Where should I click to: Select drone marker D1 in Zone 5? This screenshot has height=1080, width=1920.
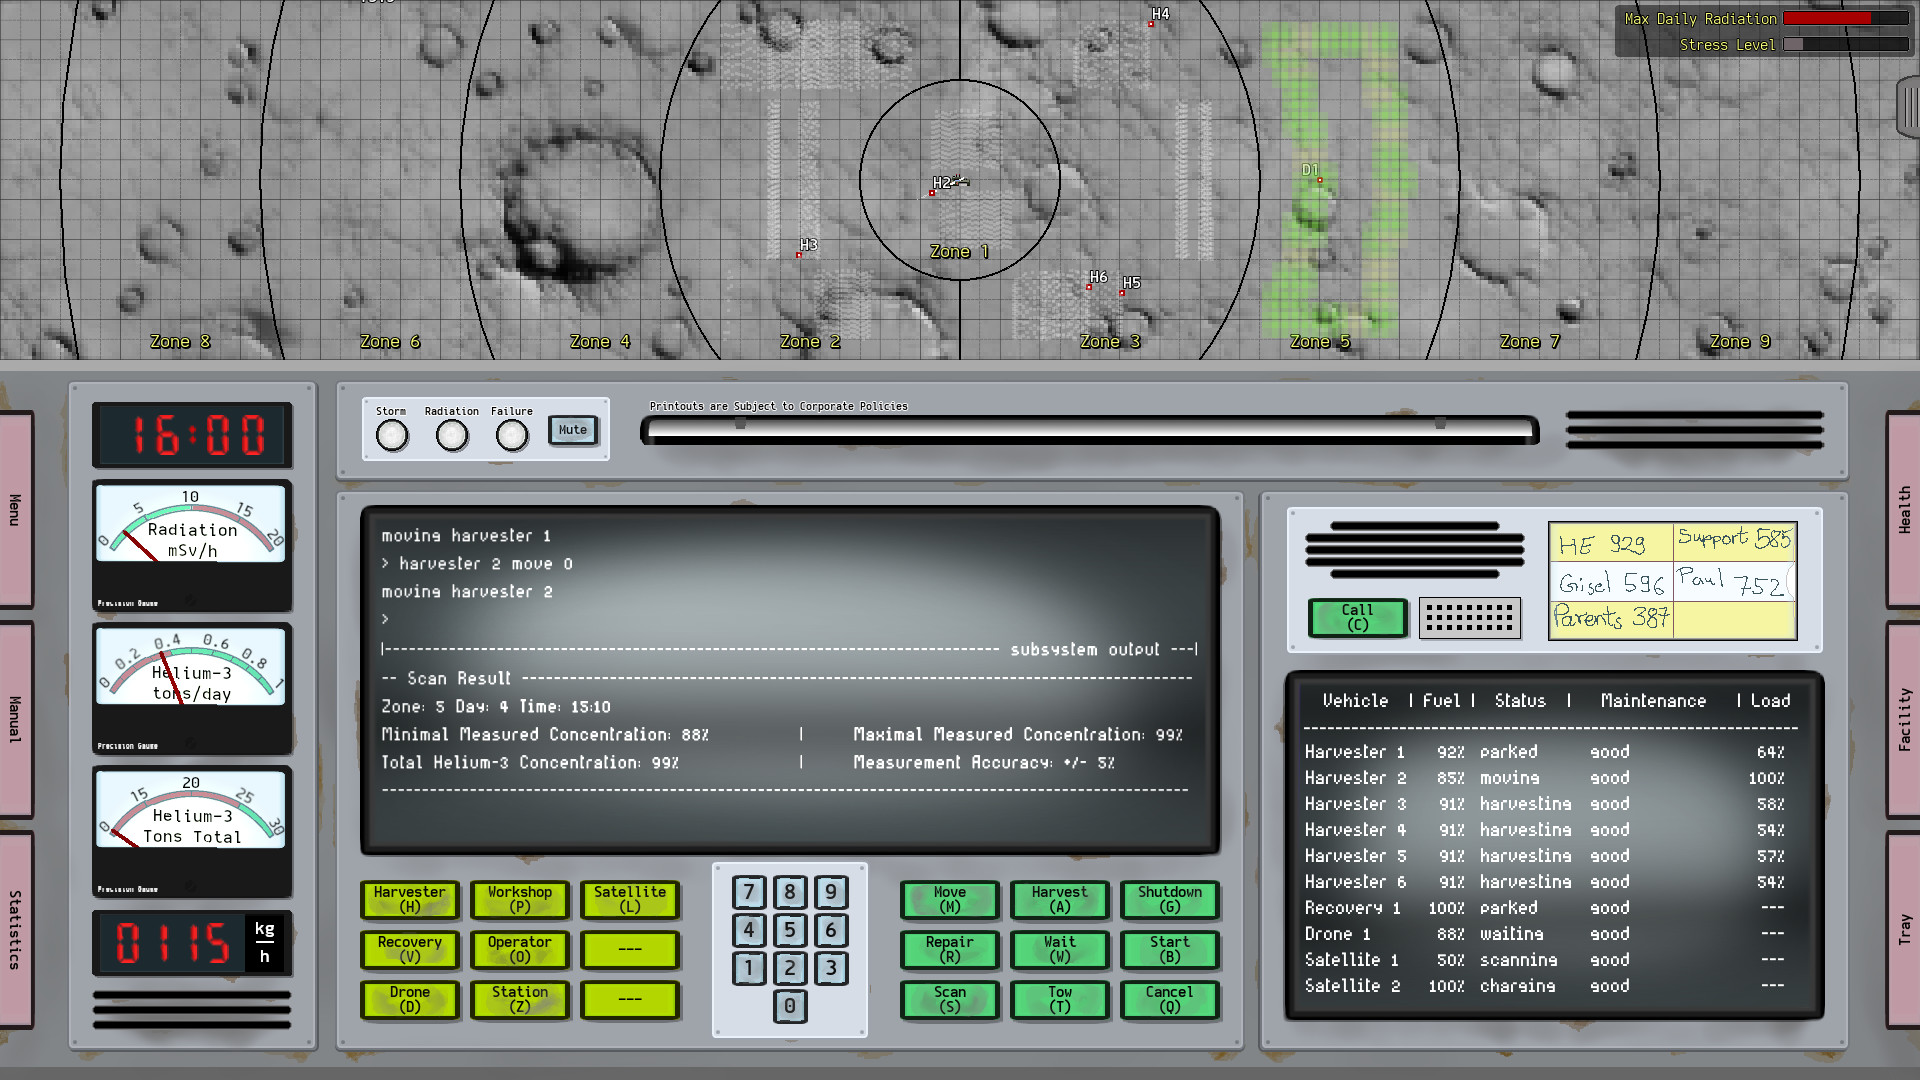(x=1318, y=178)
